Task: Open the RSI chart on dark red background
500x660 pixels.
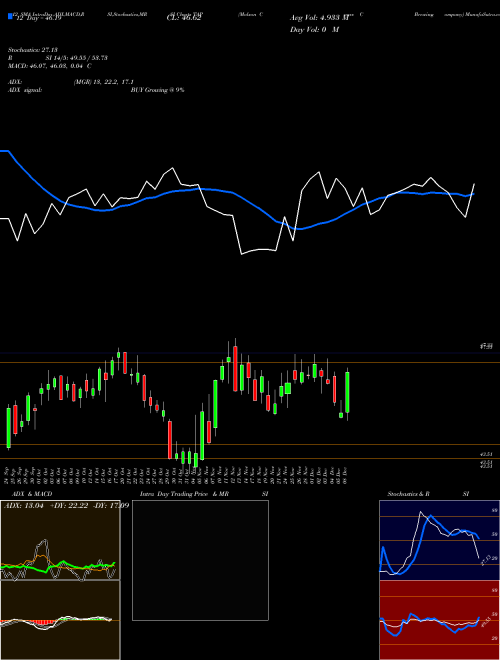Action: coord(439,620)
